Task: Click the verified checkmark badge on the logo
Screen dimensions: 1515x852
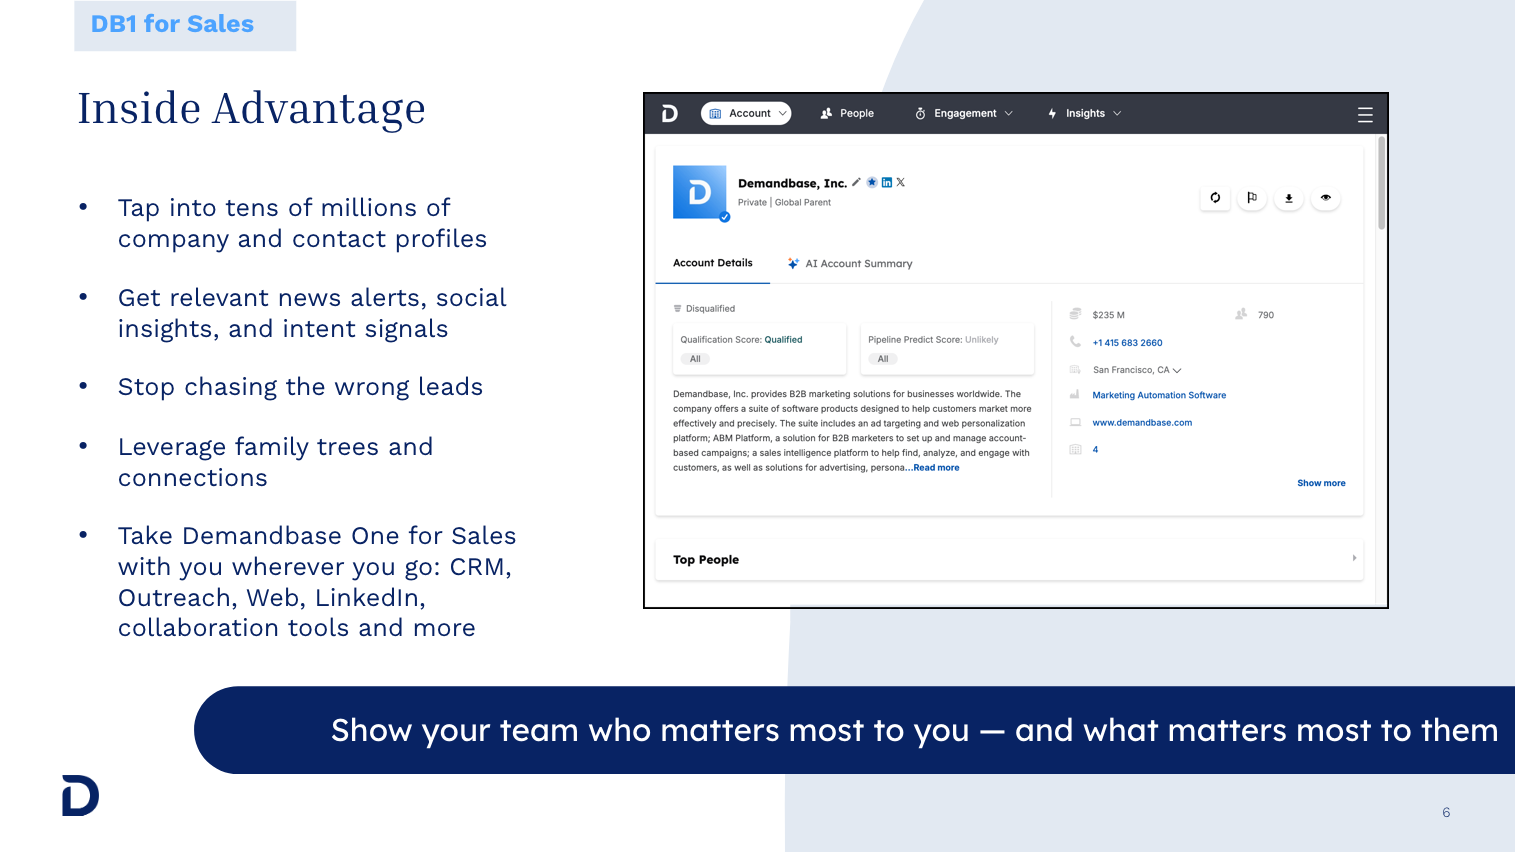Action: point(725,217)
